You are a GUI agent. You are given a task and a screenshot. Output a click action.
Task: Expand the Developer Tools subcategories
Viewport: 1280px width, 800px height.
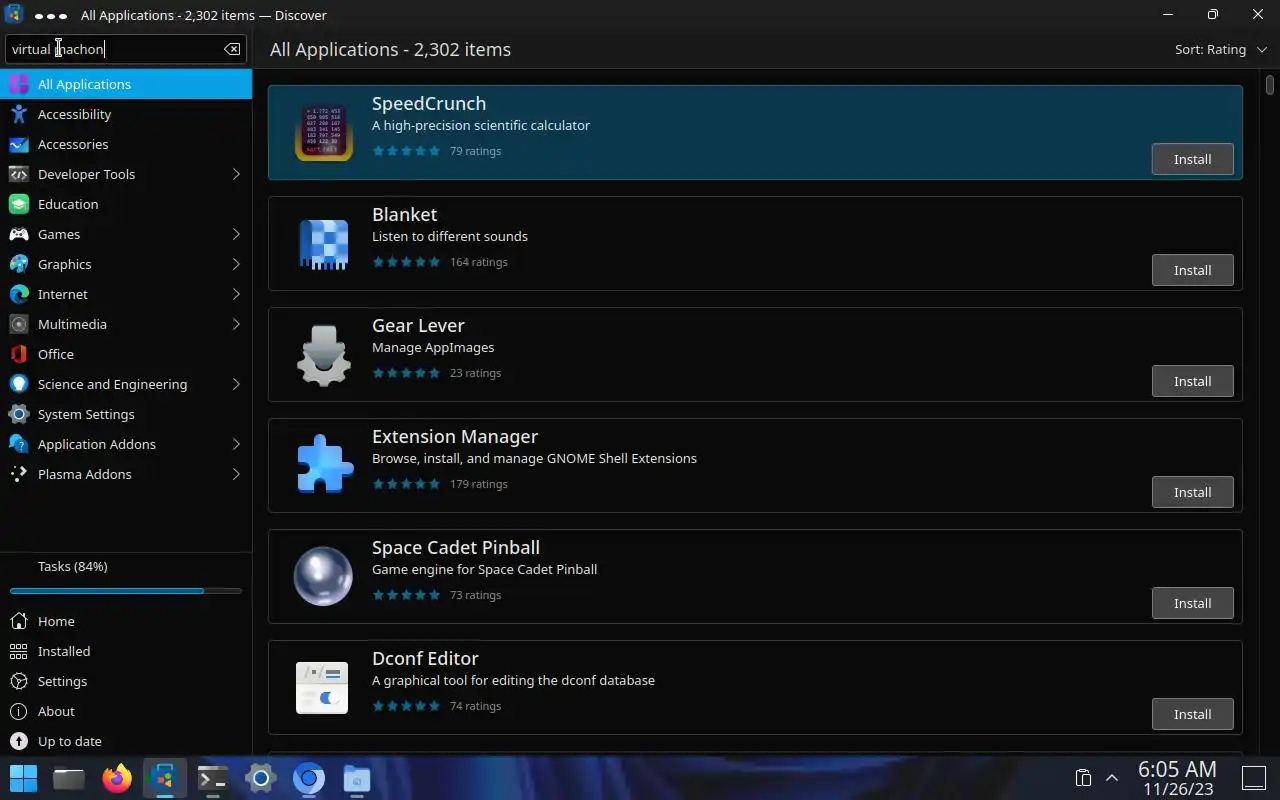(236, 174)
